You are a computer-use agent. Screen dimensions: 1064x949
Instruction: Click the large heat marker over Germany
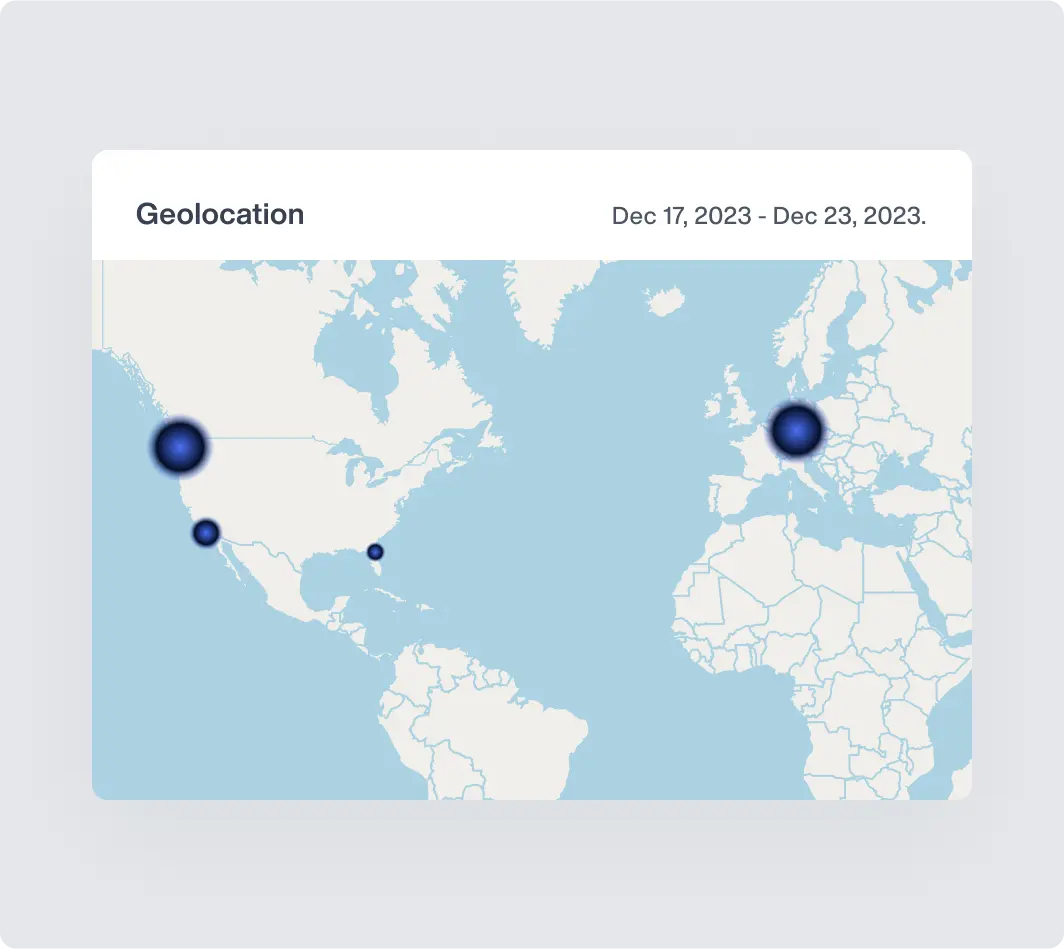point(797,431)
